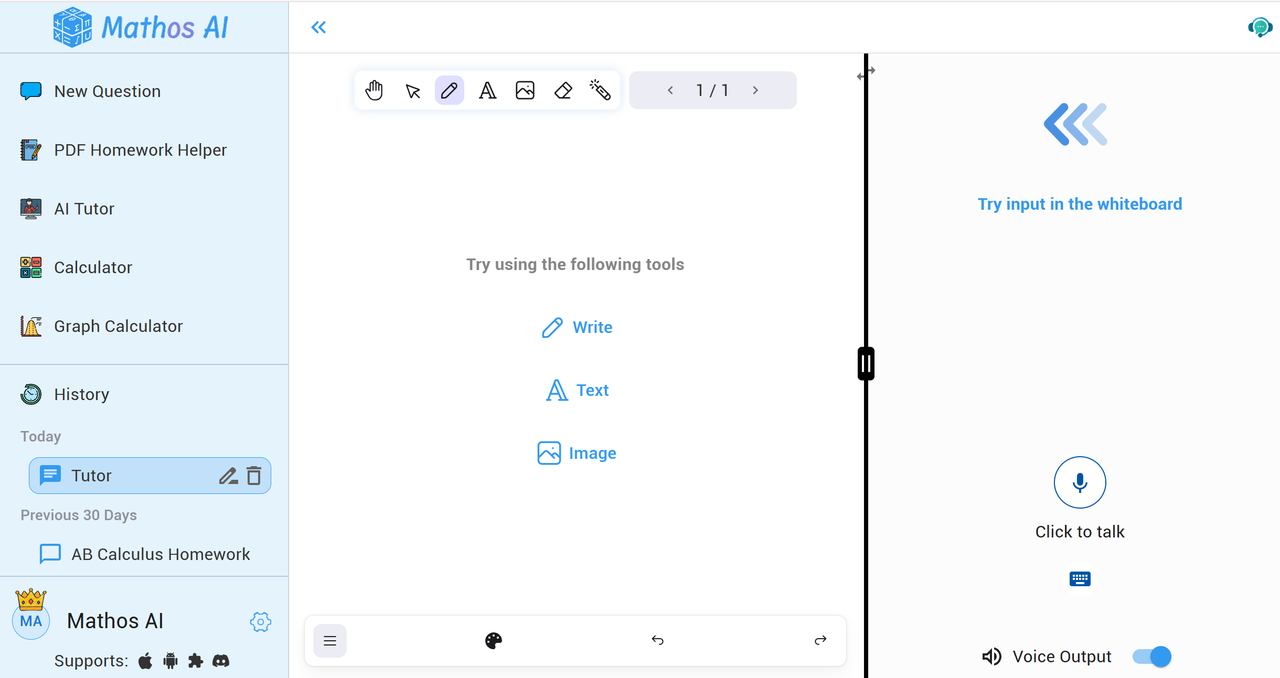Image resolution: width=1280 pixels, height=678 pixels.
Task: Start a New Question
Action: click(107, 91)
